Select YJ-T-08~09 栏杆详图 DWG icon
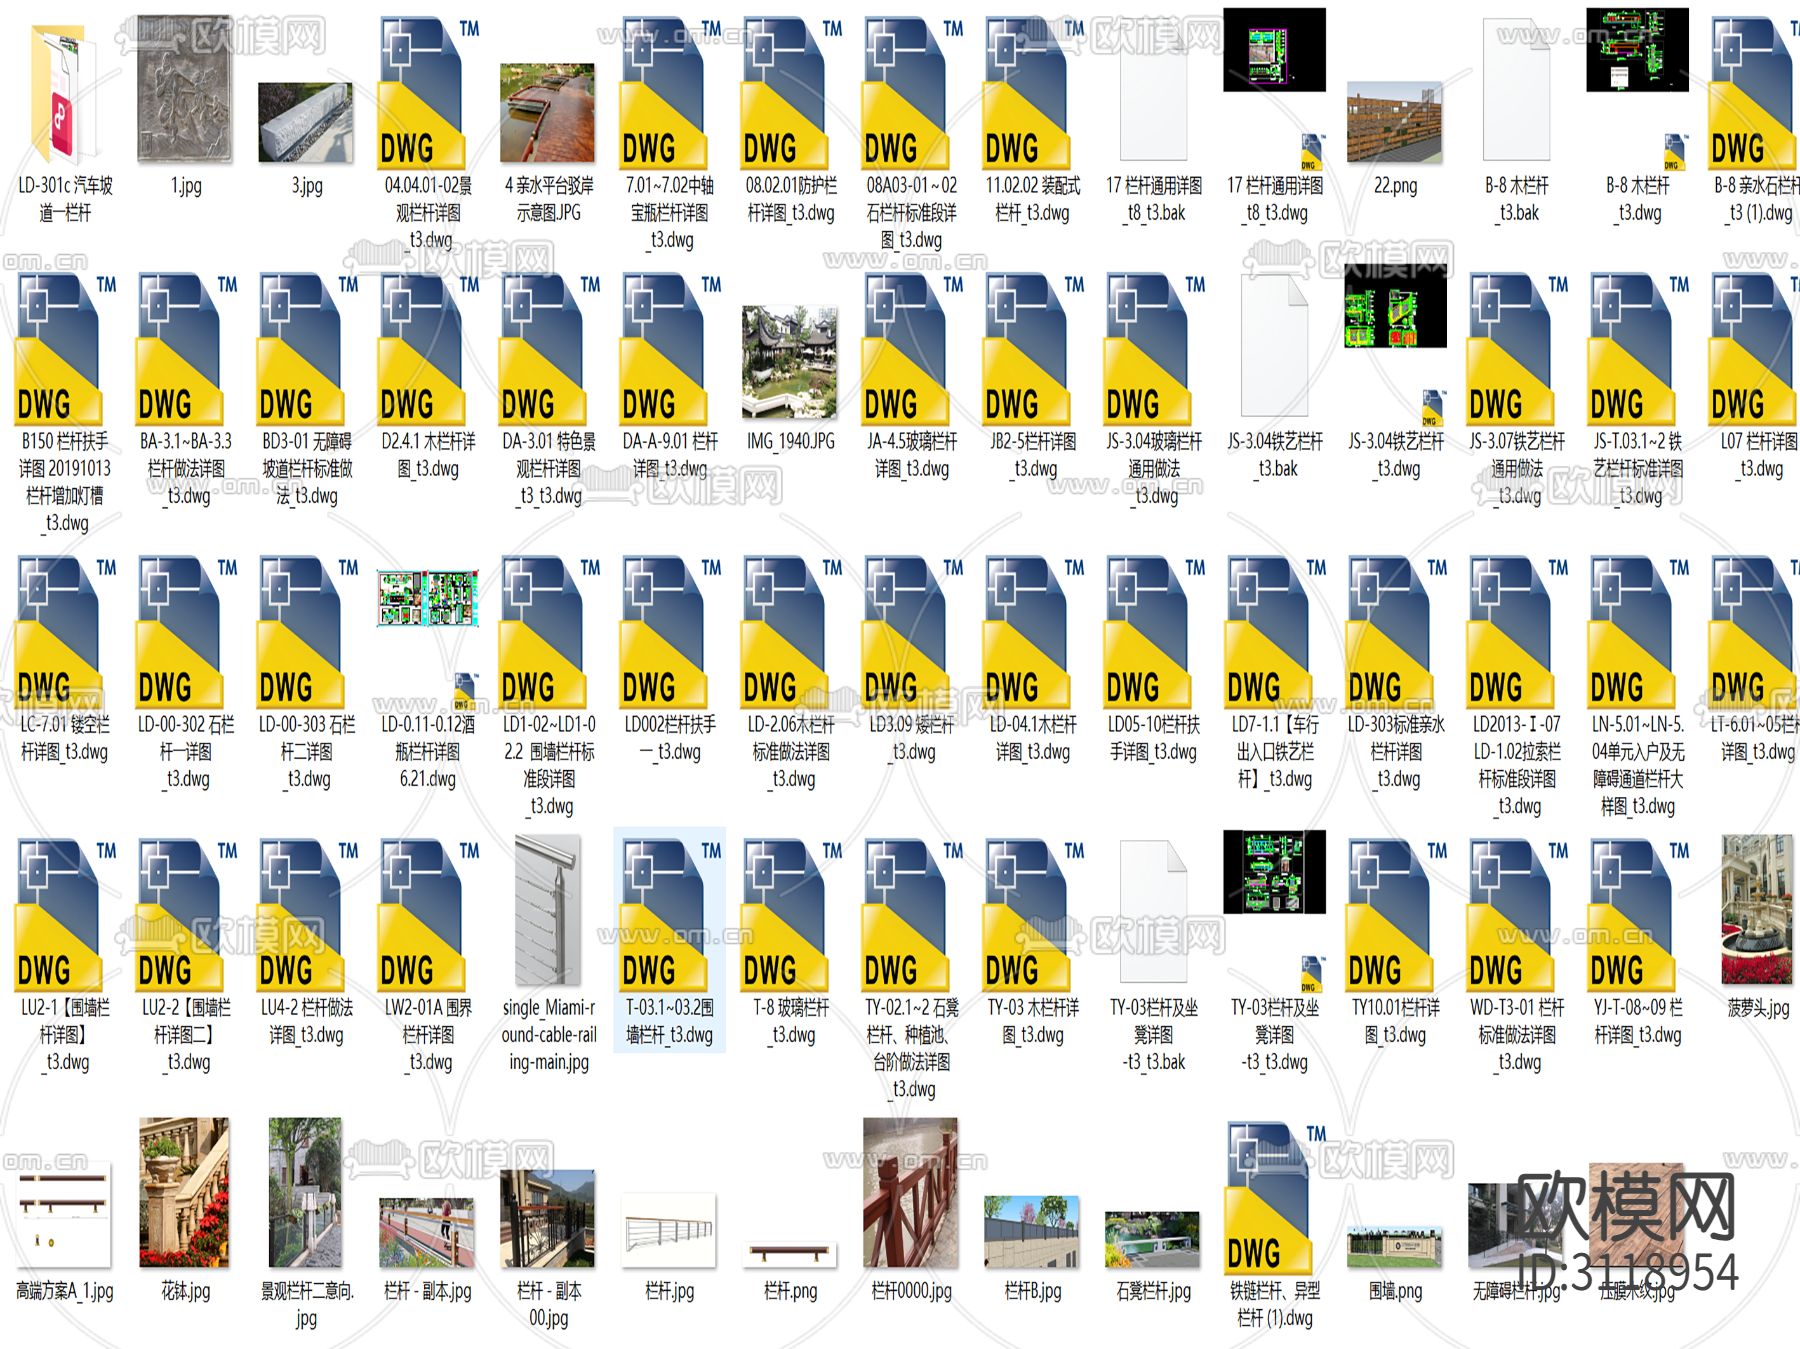Viewport: 1800px width, 1349px height. pyautogui.click(x=1631, y=913)
